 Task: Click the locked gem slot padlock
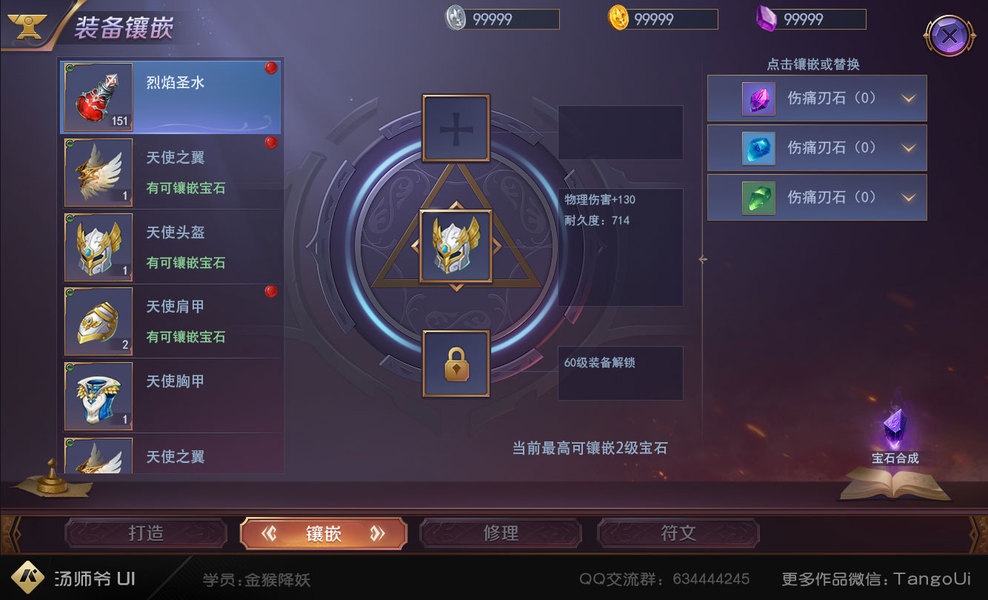coord(456,364)
